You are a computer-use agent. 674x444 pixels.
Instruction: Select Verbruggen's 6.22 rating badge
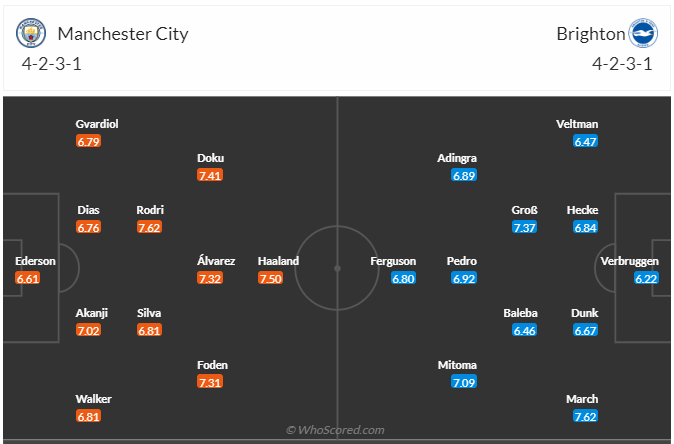click(647, 278)
